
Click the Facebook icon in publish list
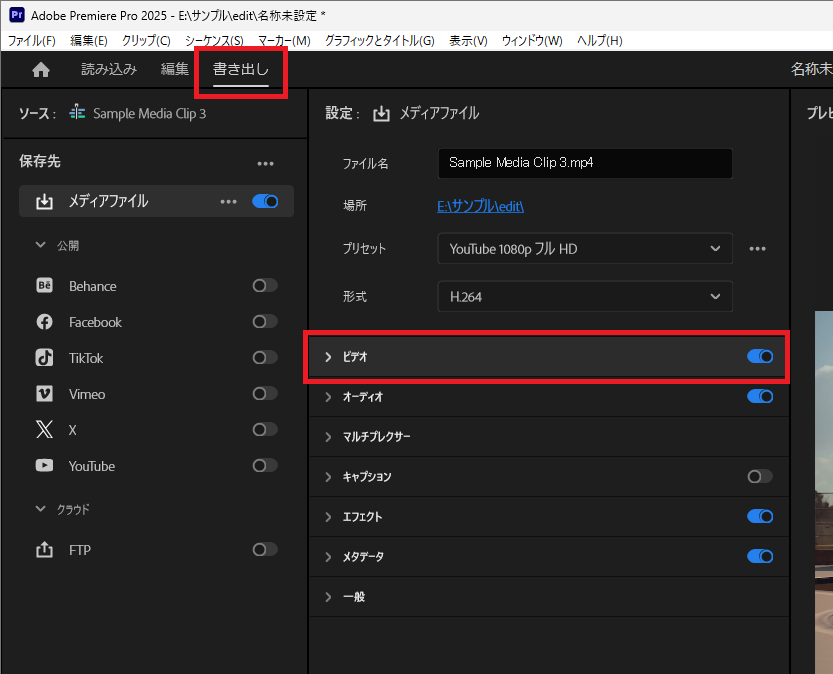point(45,322)
